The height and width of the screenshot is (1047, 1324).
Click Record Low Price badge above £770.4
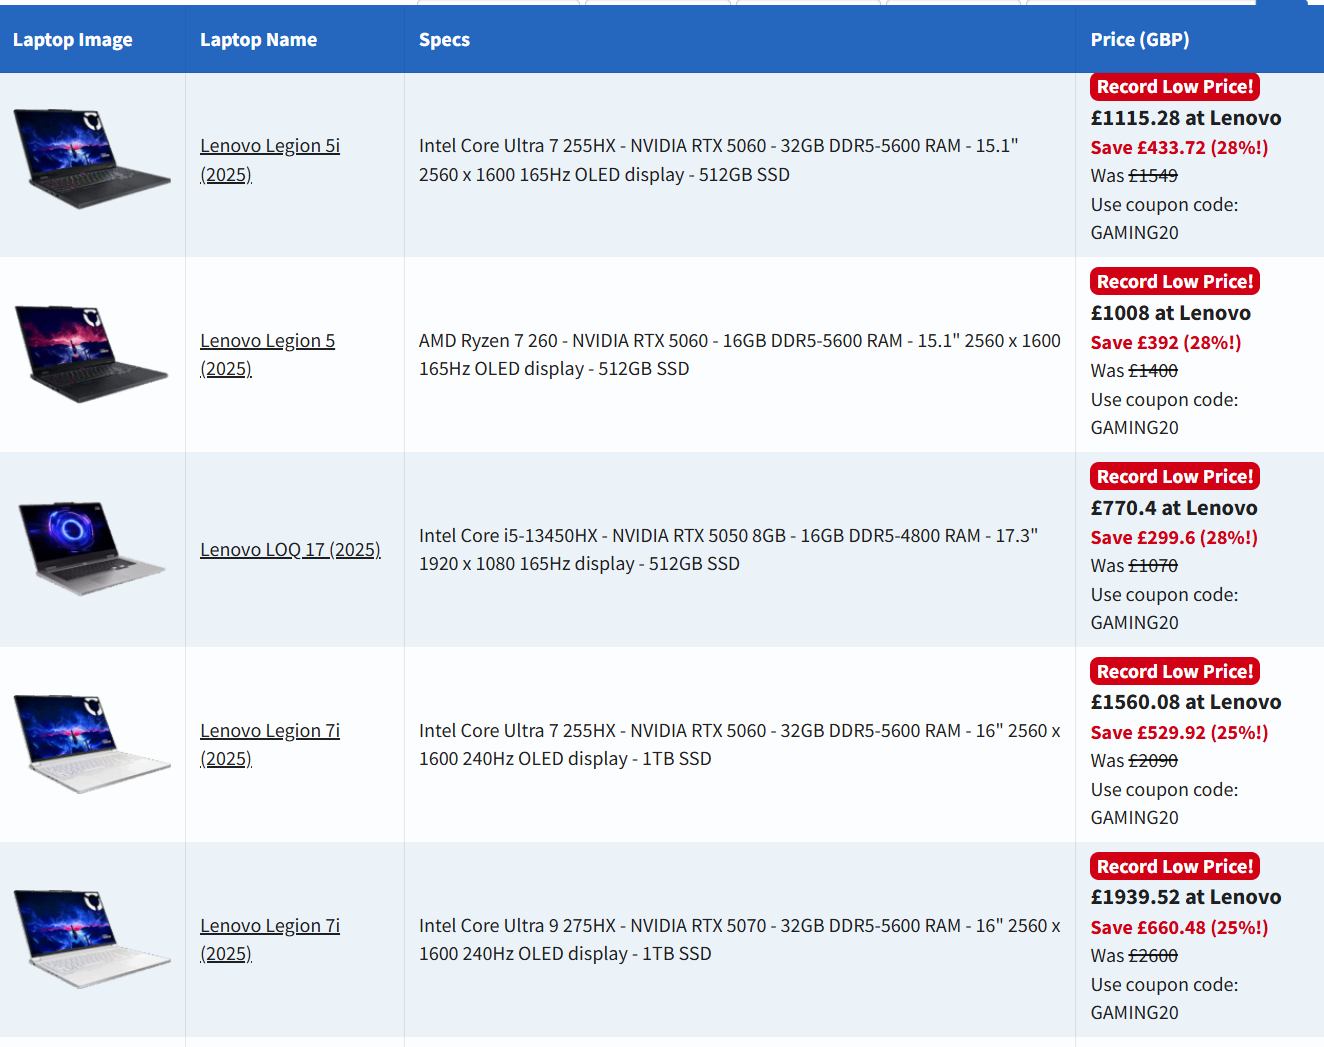click(1175, 477)
